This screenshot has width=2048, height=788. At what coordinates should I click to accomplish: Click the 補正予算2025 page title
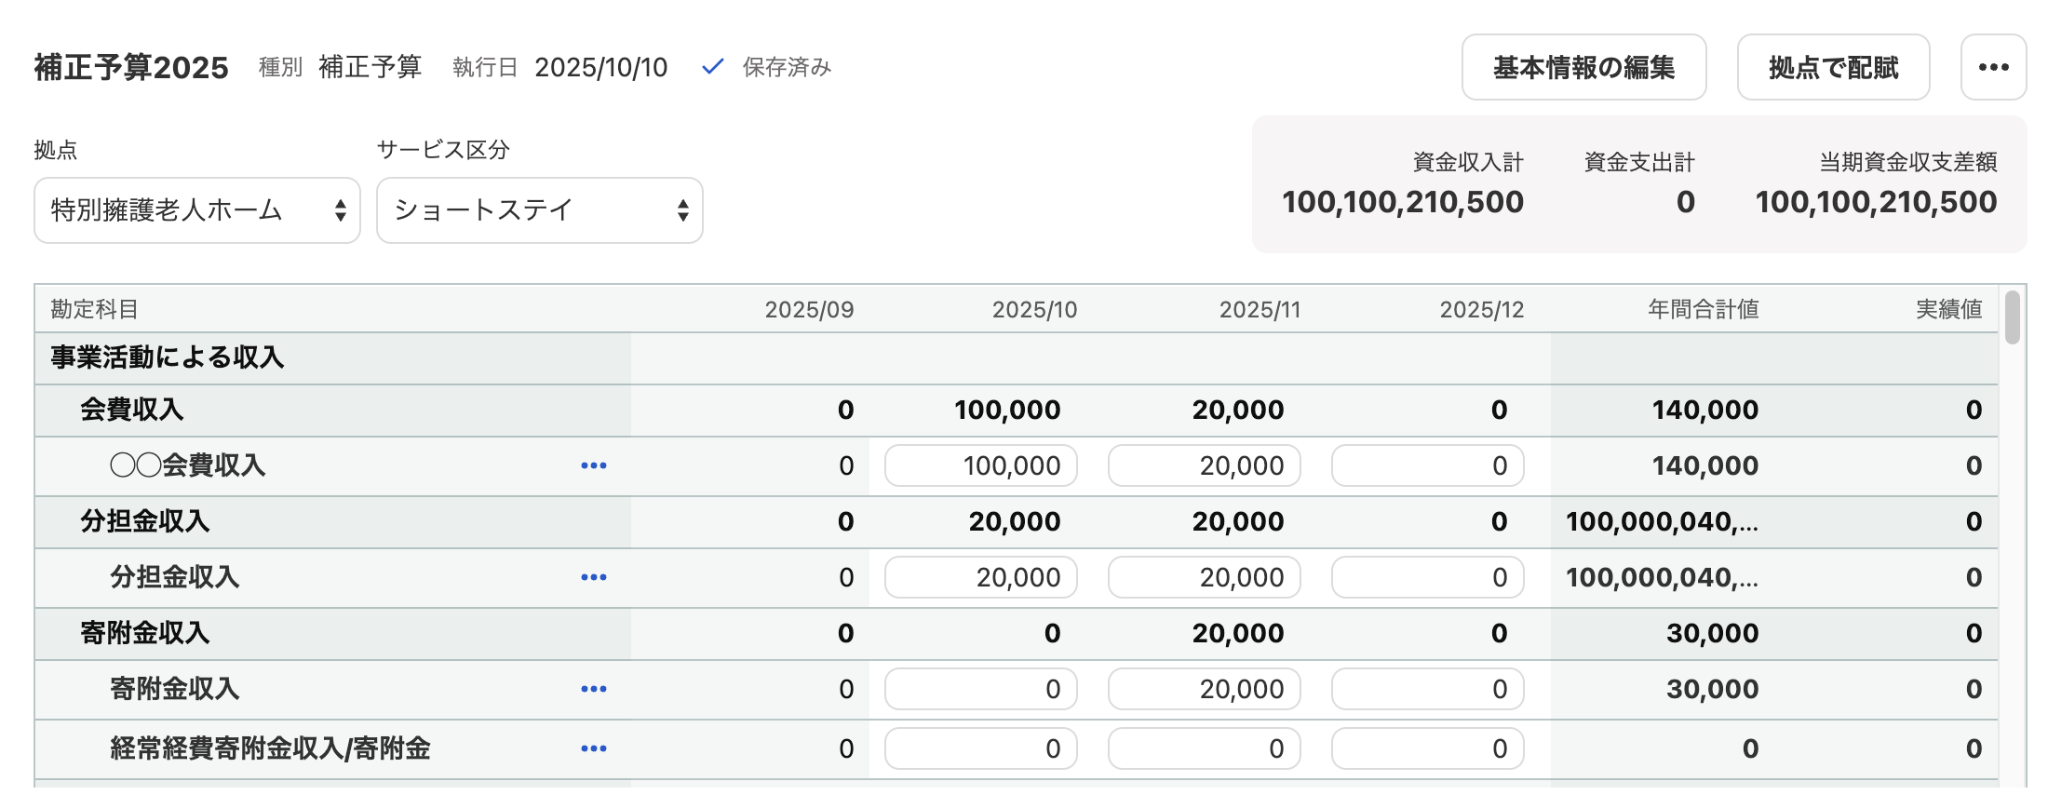[x=131, y=67]
